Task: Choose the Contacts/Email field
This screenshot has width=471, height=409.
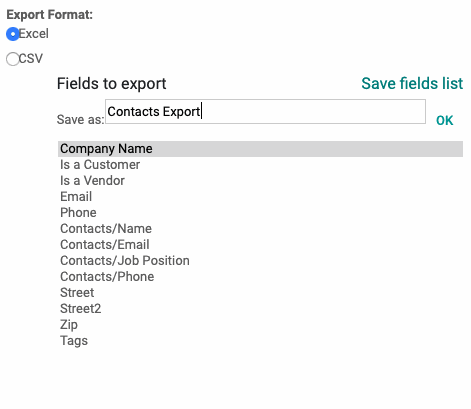Action: click(260, 245)
